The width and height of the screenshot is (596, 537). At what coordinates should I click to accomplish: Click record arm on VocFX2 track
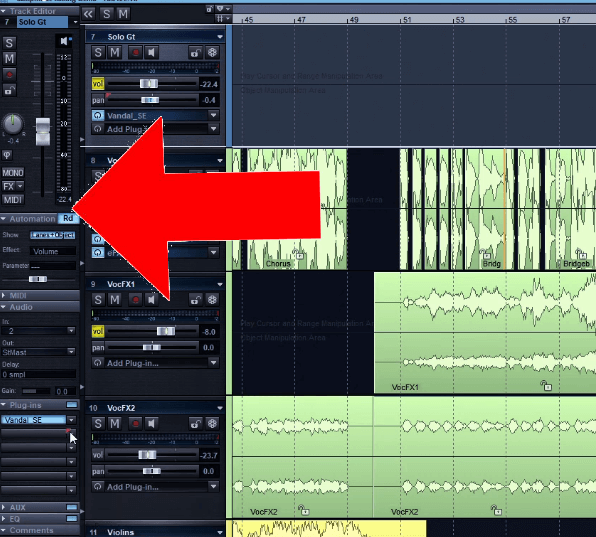[x=135, y=423]
